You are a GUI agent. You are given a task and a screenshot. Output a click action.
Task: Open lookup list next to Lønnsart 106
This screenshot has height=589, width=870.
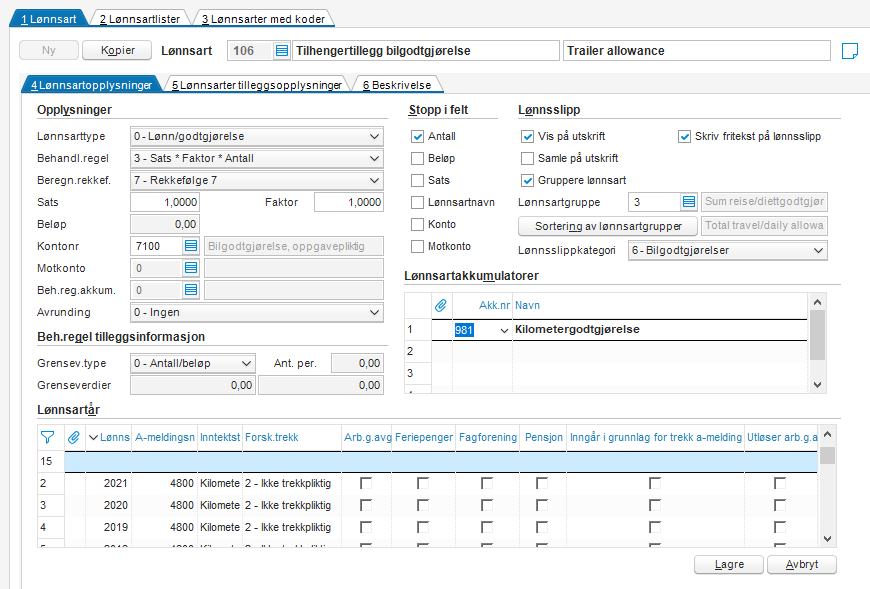pos(282,51)
